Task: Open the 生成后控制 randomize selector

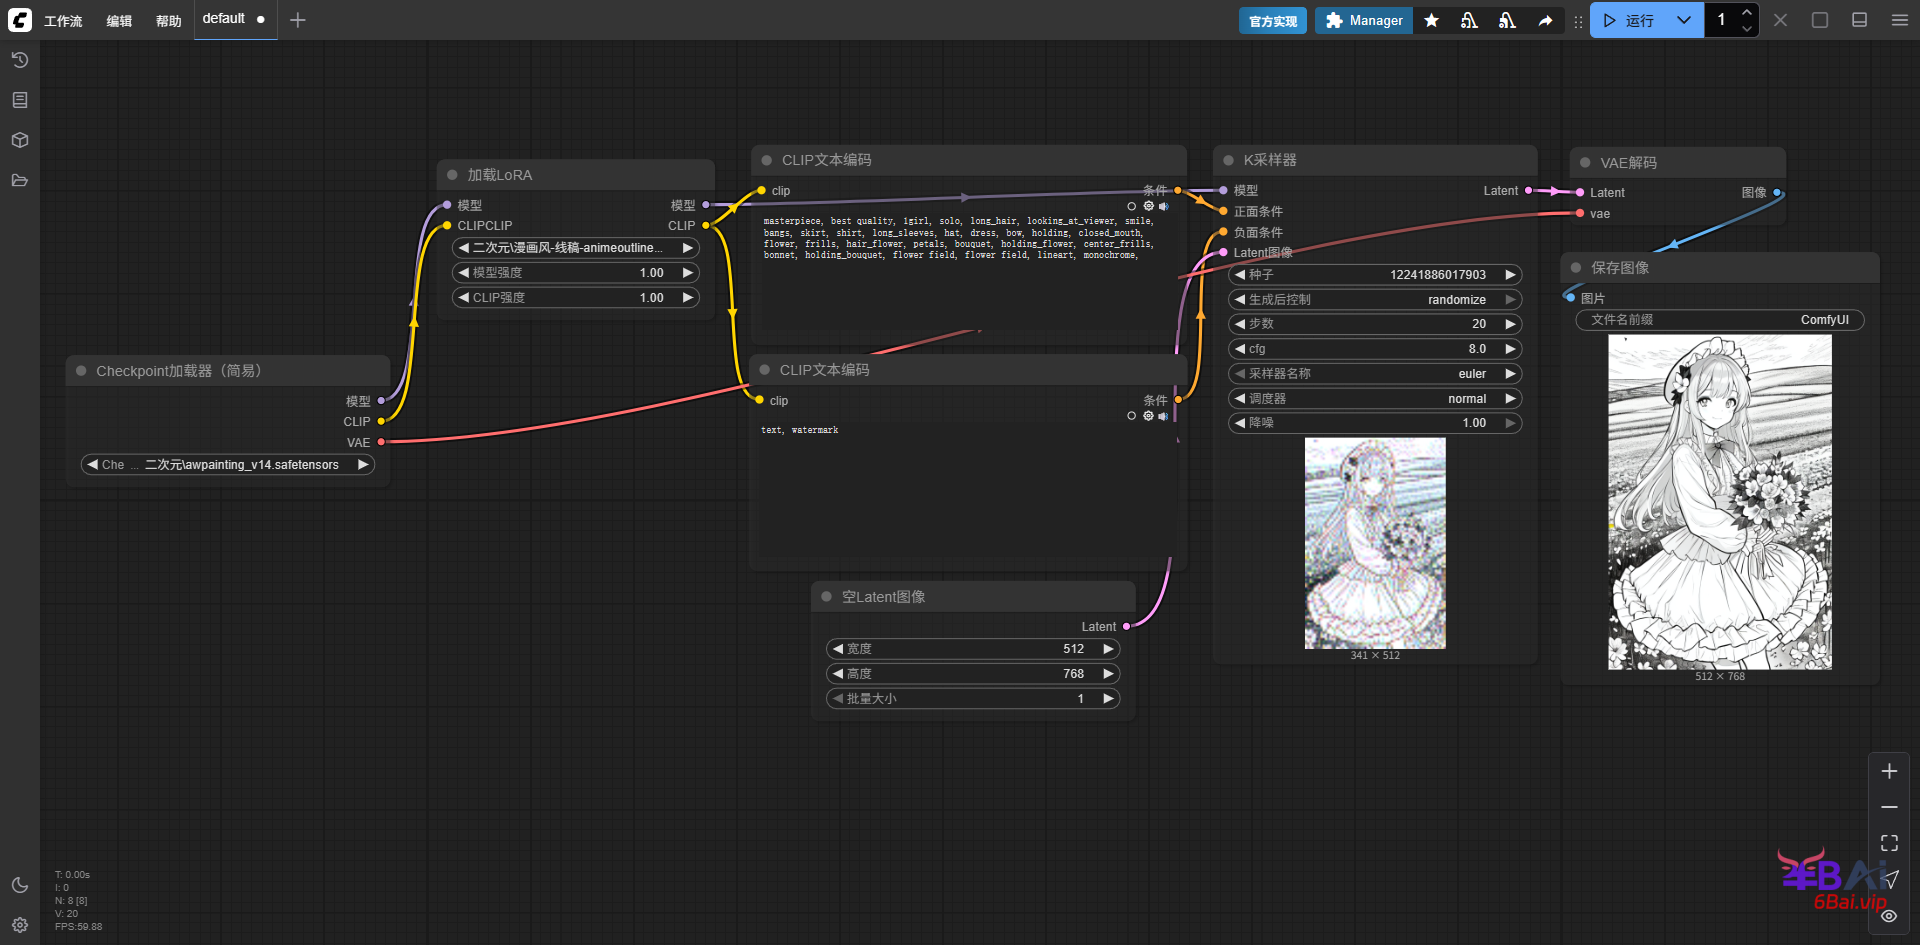Action: (1375, 300)
